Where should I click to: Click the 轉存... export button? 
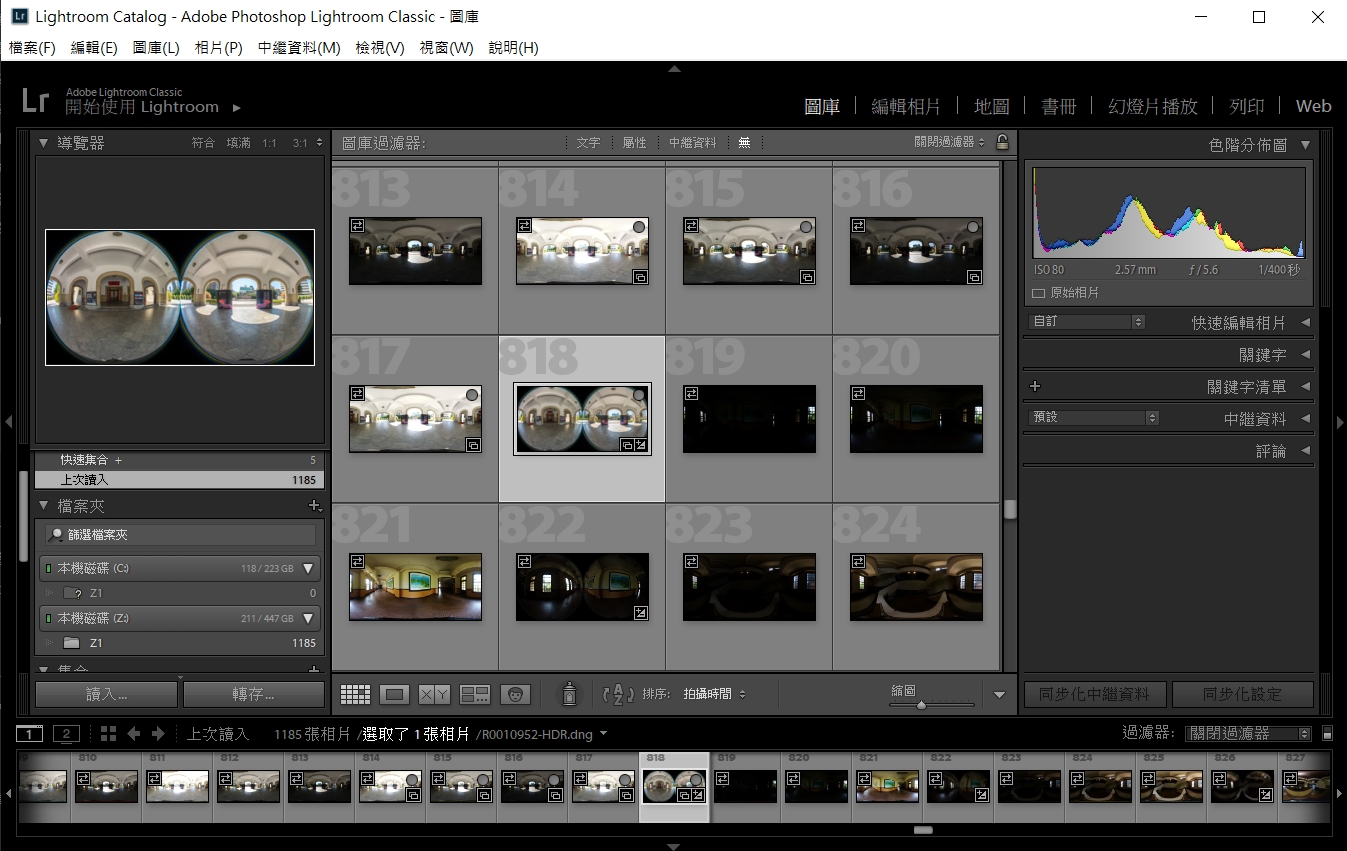pos(254,694)
